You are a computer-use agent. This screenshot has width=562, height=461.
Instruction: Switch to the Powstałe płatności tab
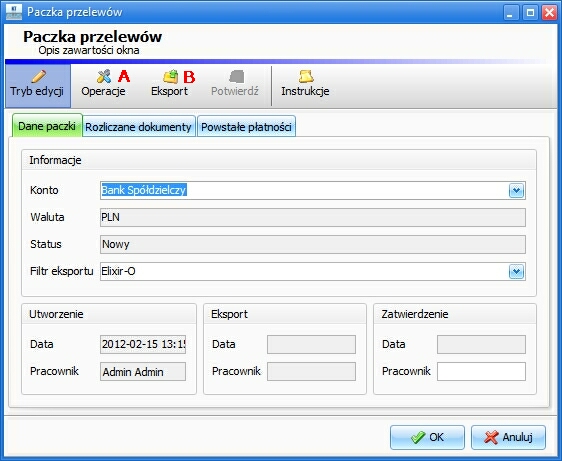pyautogui.click(x=246, y=127)
